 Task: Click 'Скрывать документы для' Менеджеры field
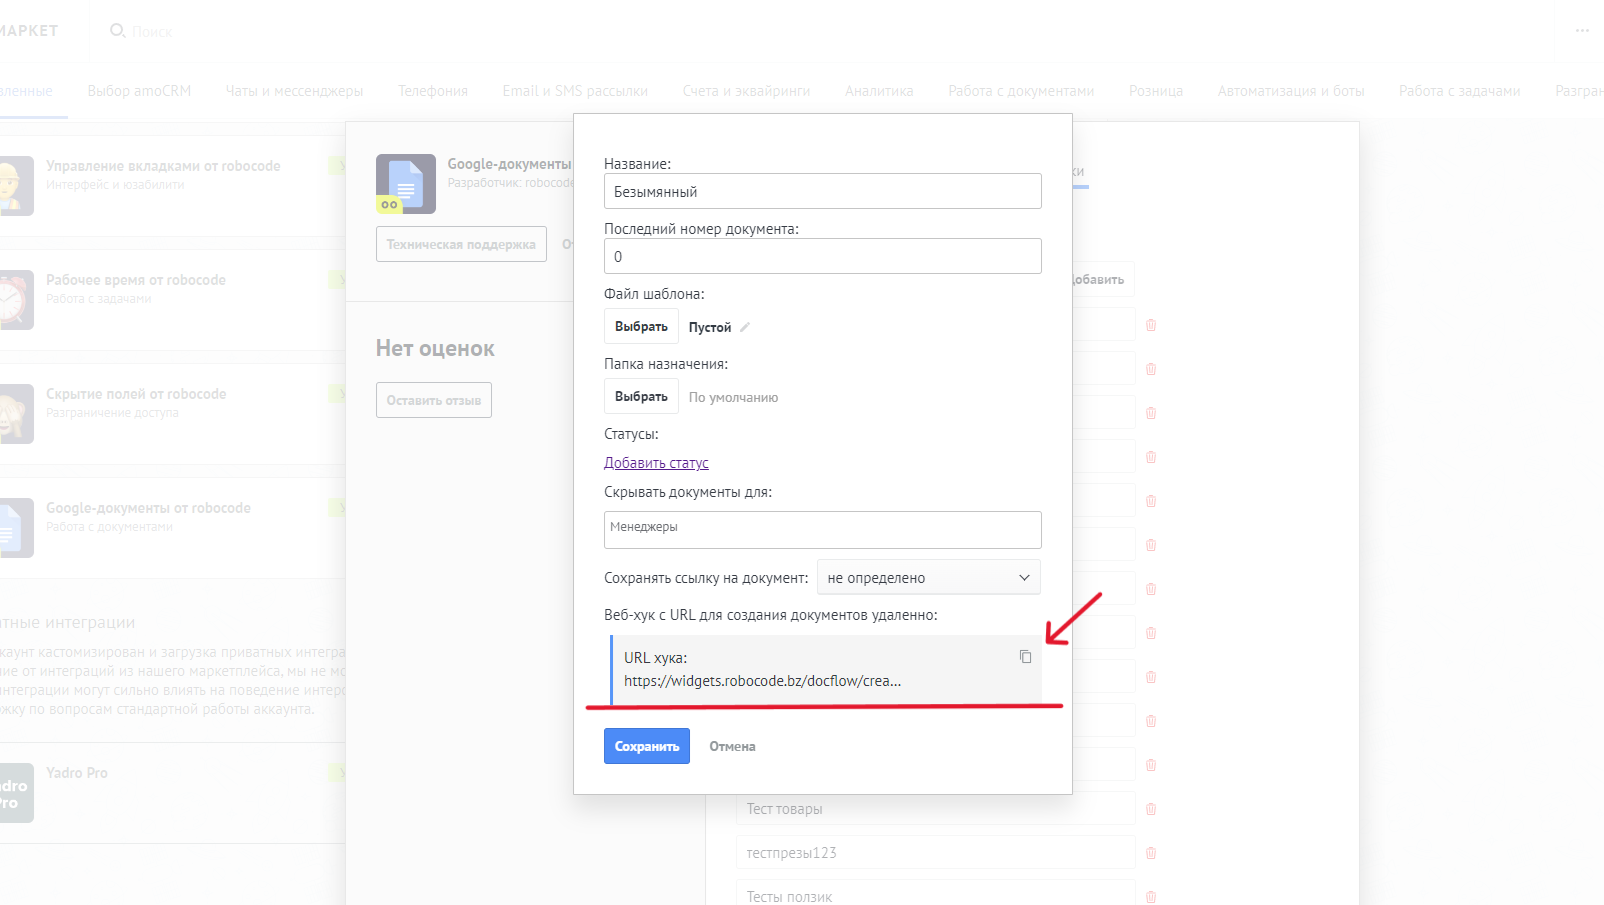click(823, 530)
